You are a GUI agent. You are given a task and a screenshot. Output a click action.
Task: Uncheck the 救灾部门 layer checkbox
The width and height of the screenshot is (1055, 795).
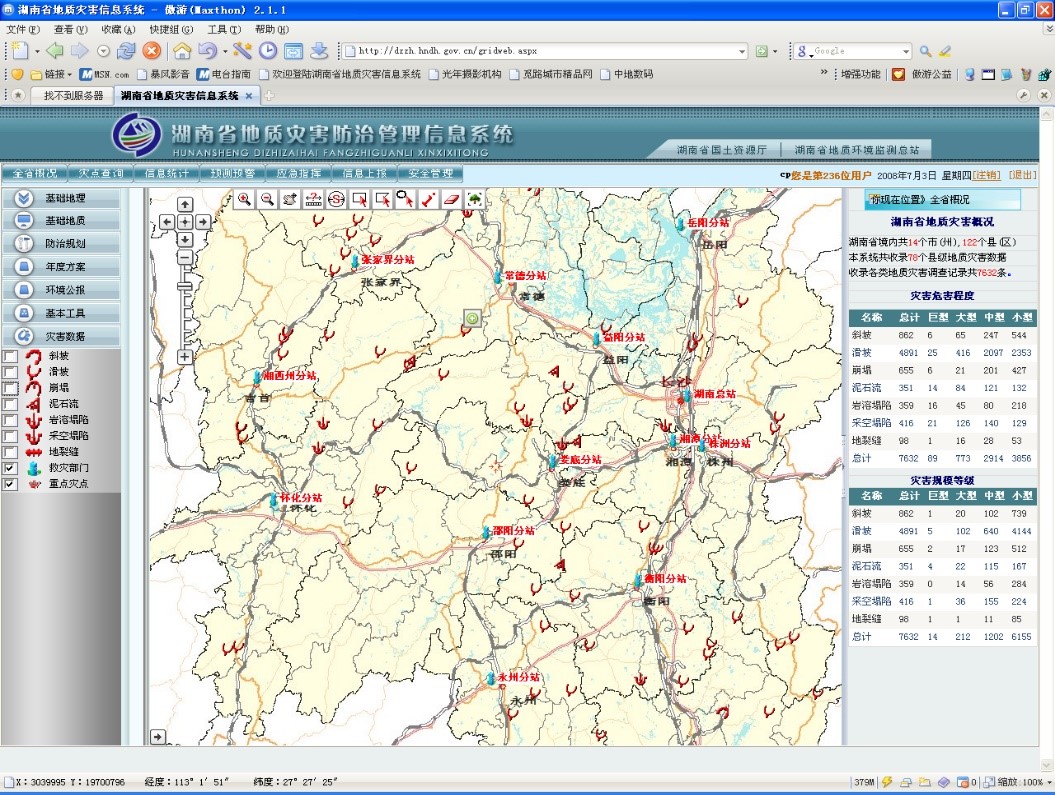click(10, 468)
